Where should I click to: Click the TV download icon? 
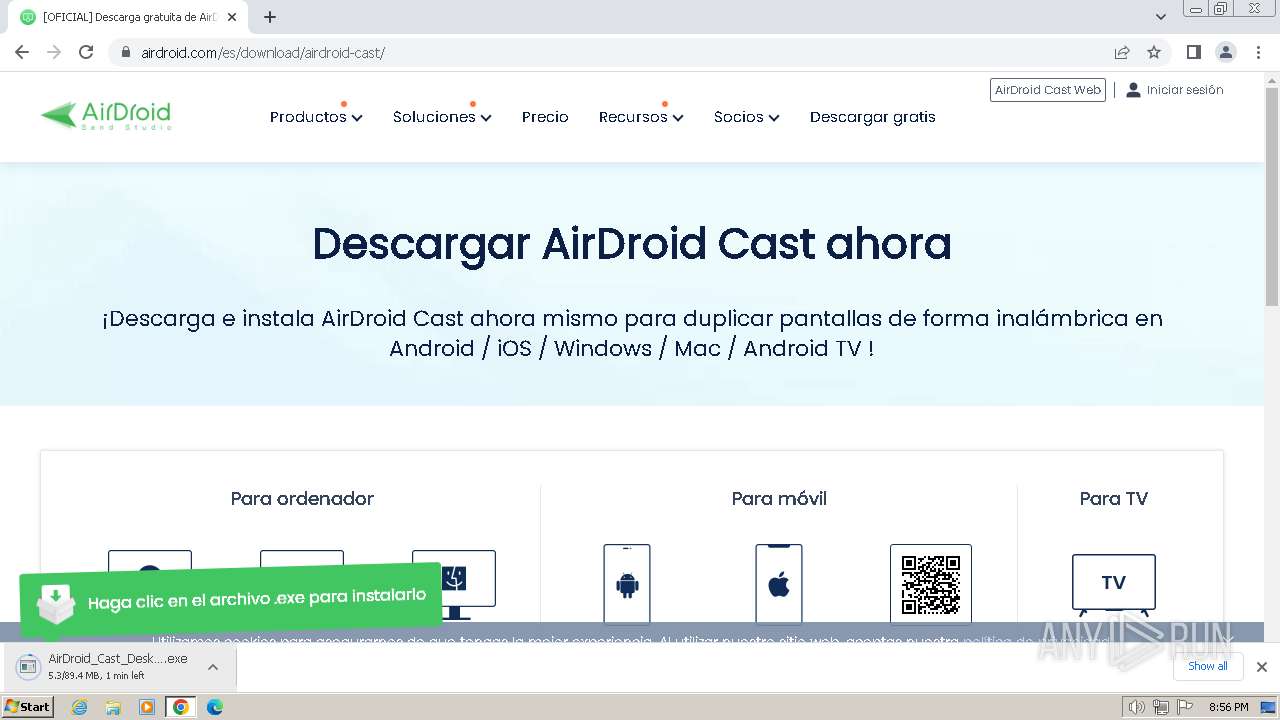click(x=1114, y=584)
